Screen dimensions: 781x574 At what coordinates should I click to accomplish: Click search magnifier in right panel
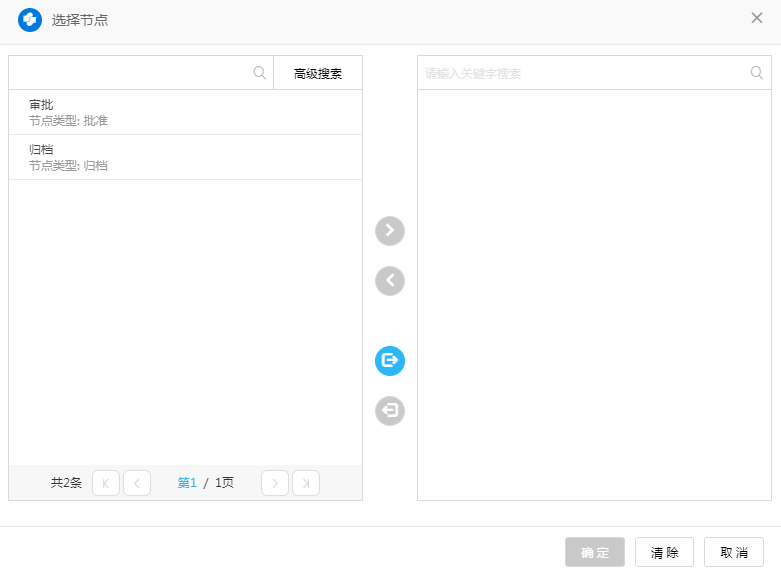click(757, 73)
